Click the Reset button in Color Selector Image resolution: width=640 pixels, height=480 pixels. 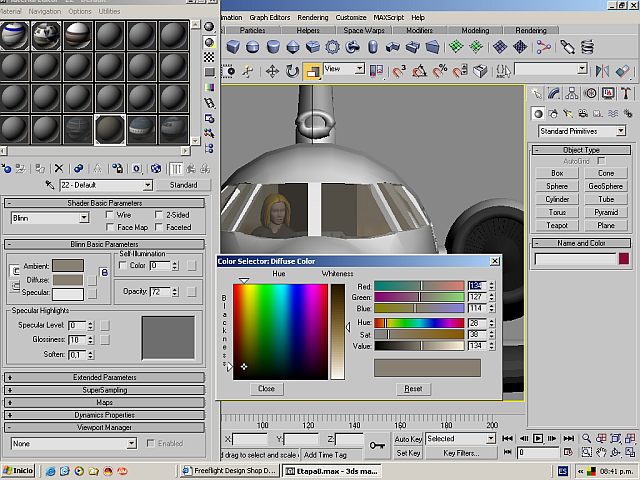pyautogui.click(x=413, y=389)
